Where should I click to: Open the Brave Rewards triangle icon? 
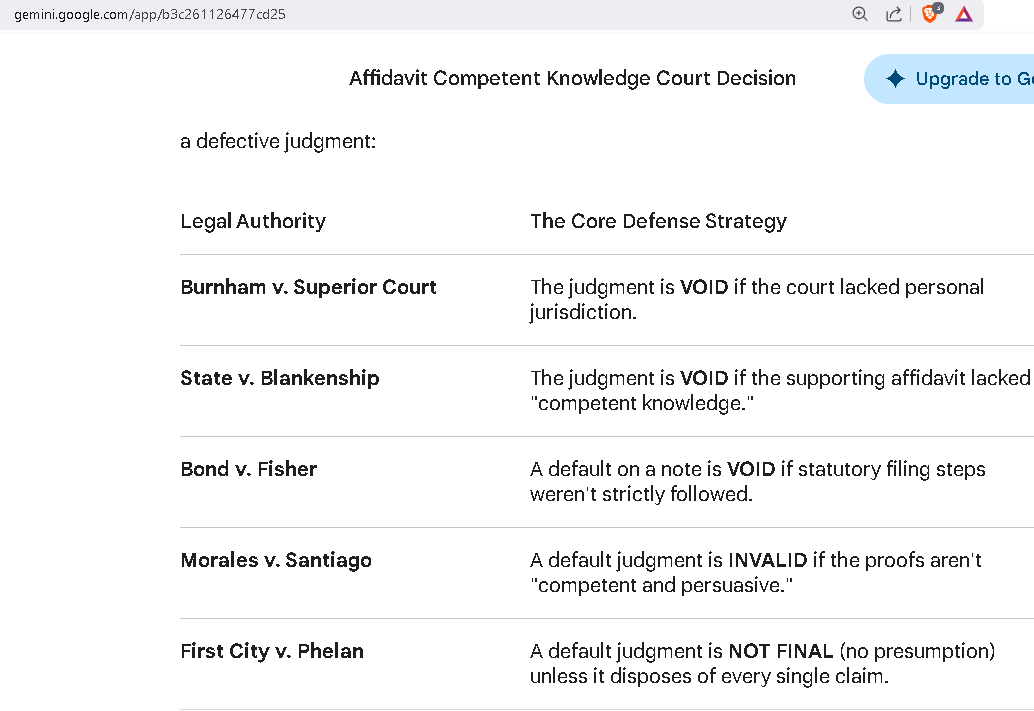click(963, 14)
